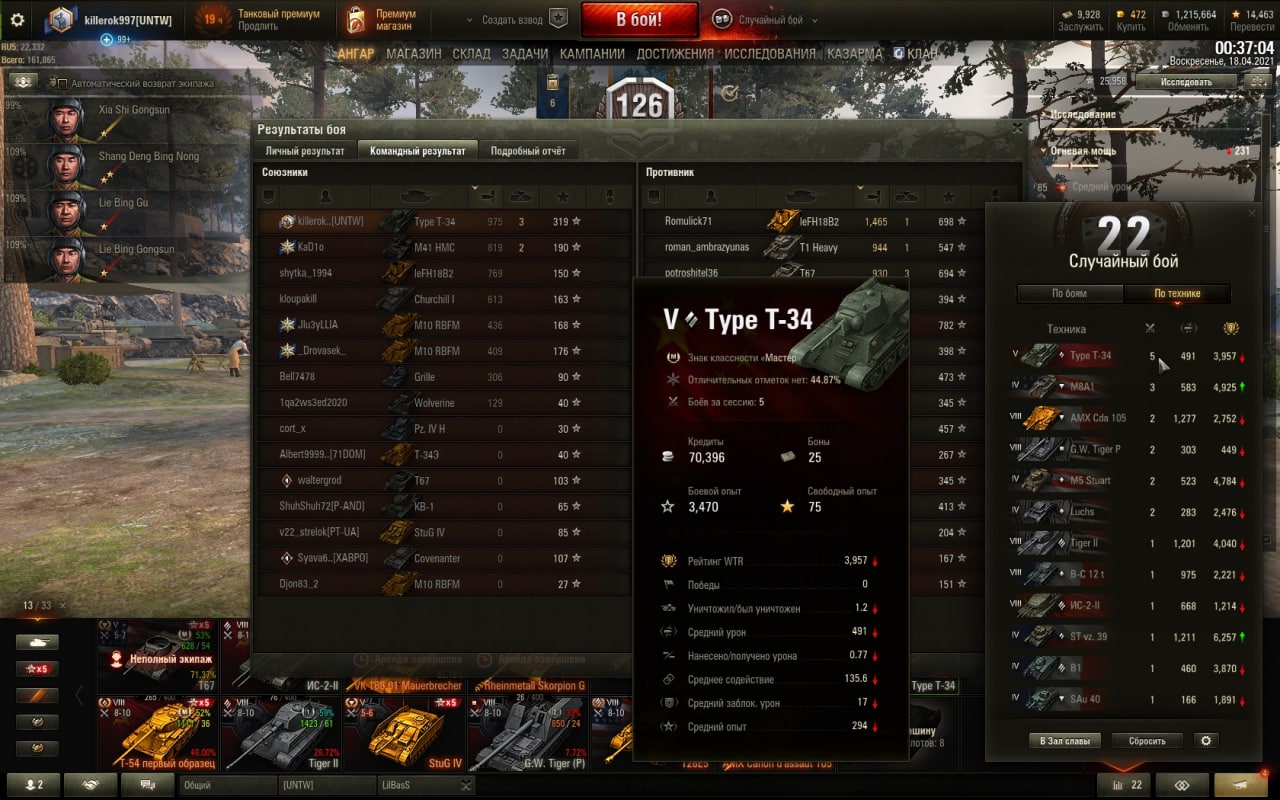
Task: Open the АНГАР menu item
Action: point(356,54)
